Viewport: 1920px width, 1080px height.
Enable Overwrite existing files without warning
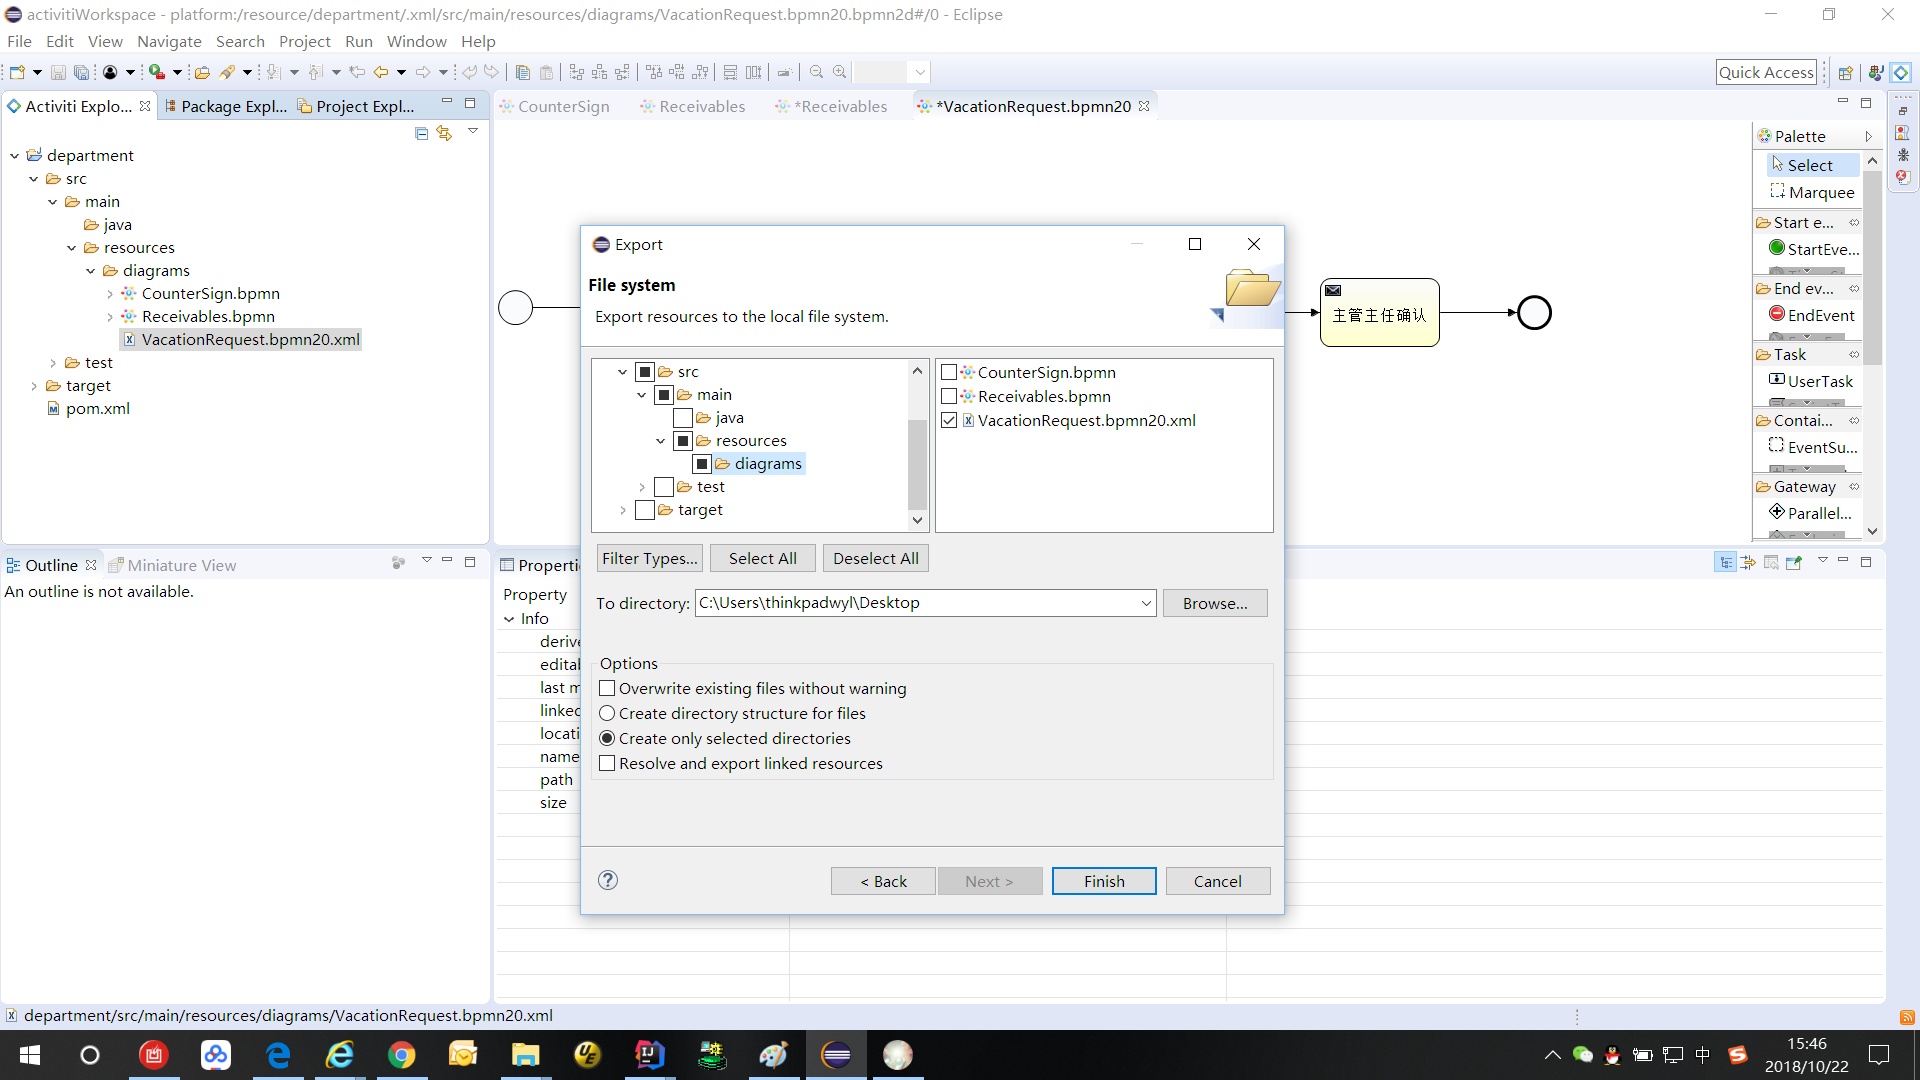point(607,688)
